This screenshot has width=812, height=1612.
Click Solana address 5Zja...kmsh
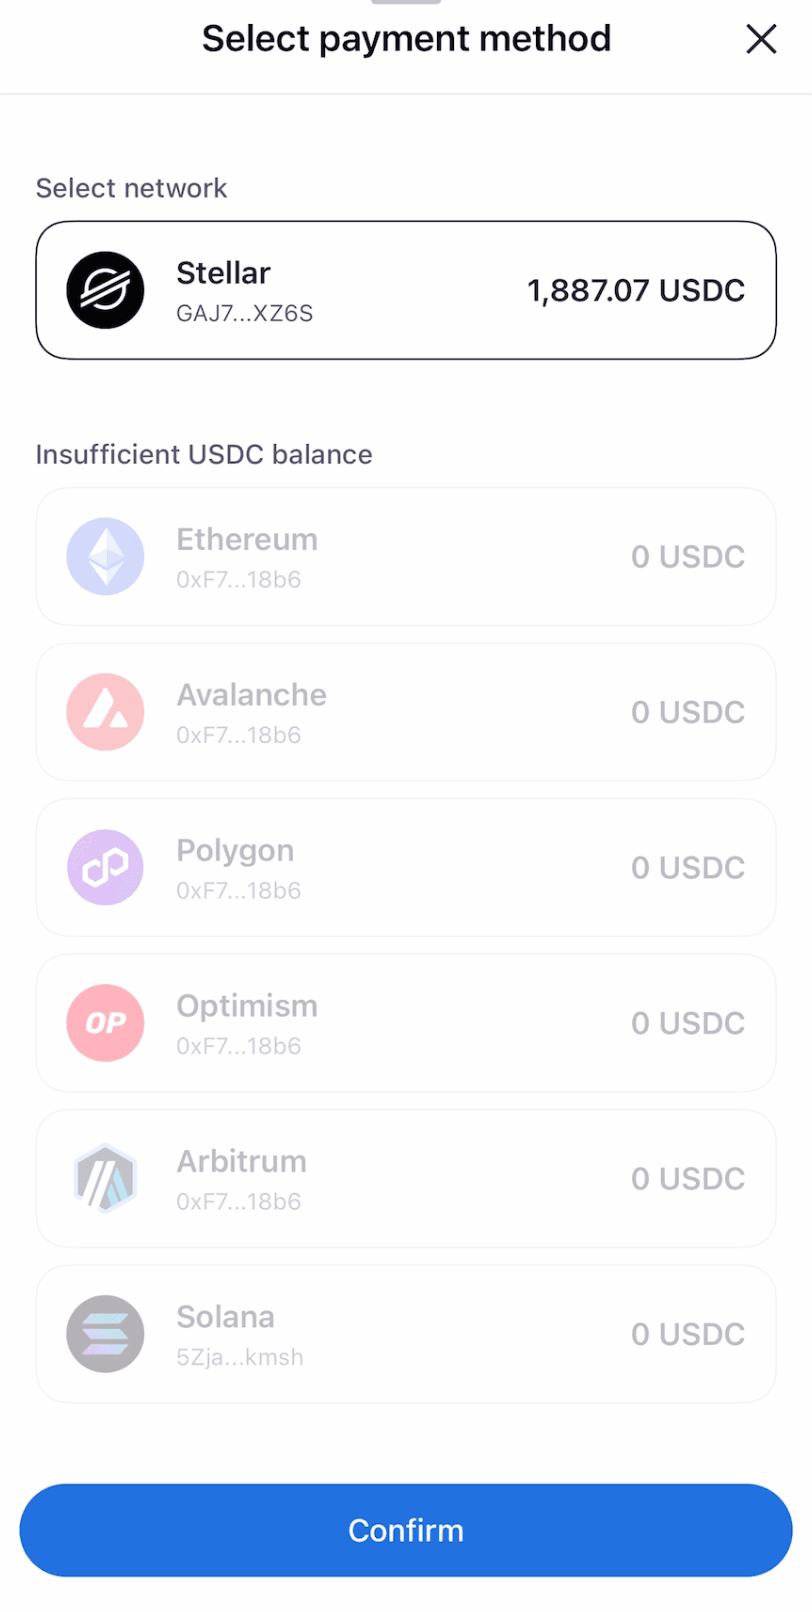click(239, 1357)
